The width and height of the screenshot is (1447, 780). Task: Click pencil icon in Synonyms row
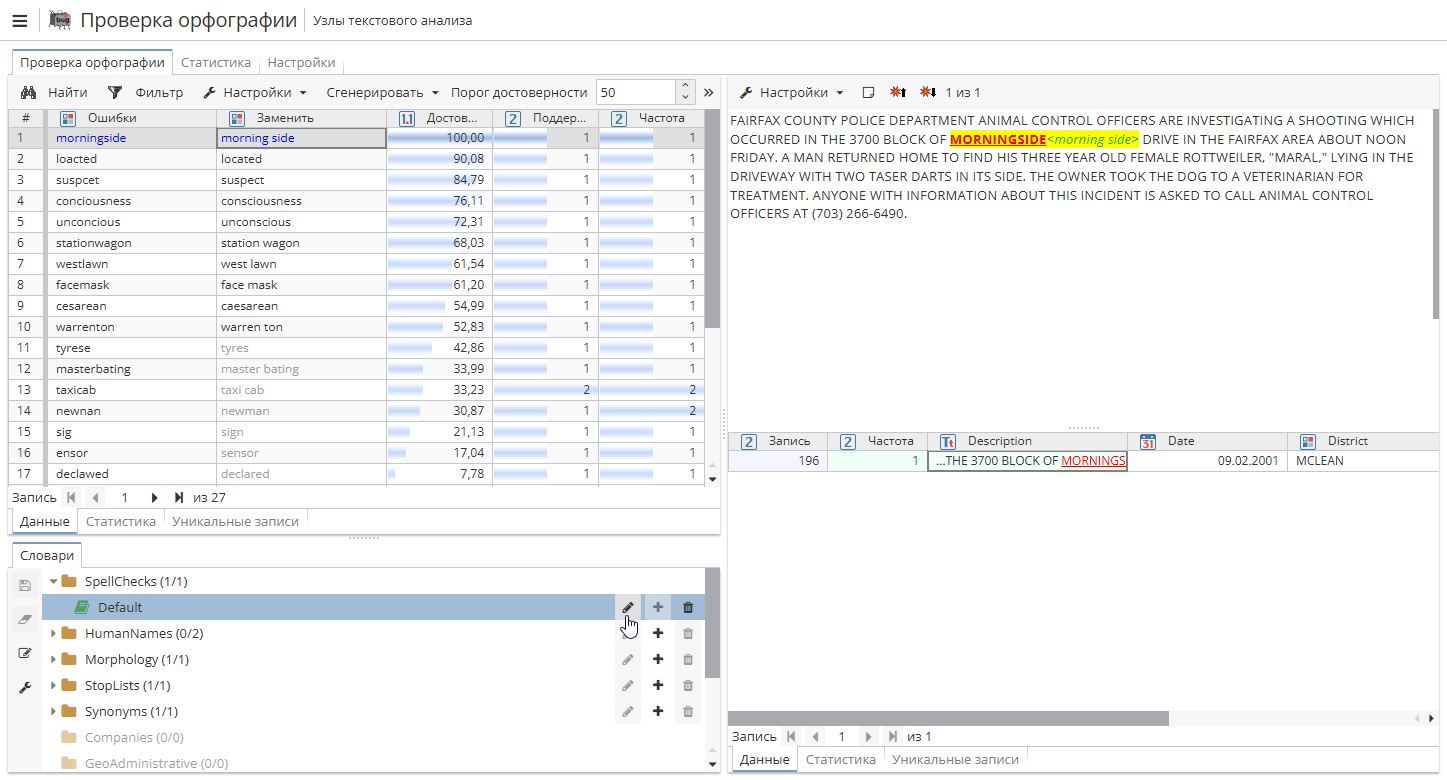tap(628, 711)
